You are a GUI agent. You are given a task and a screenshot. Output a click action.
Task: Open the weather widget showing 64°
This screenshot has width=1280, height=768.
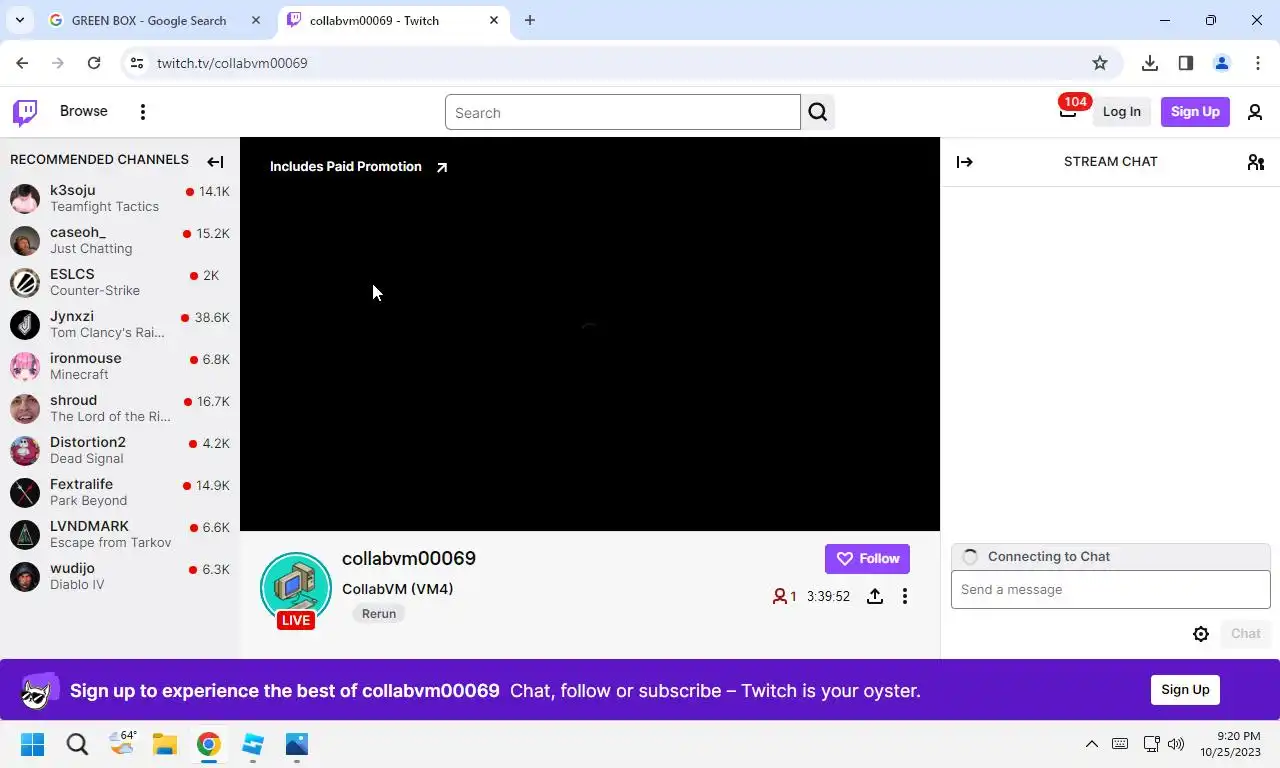122,744
